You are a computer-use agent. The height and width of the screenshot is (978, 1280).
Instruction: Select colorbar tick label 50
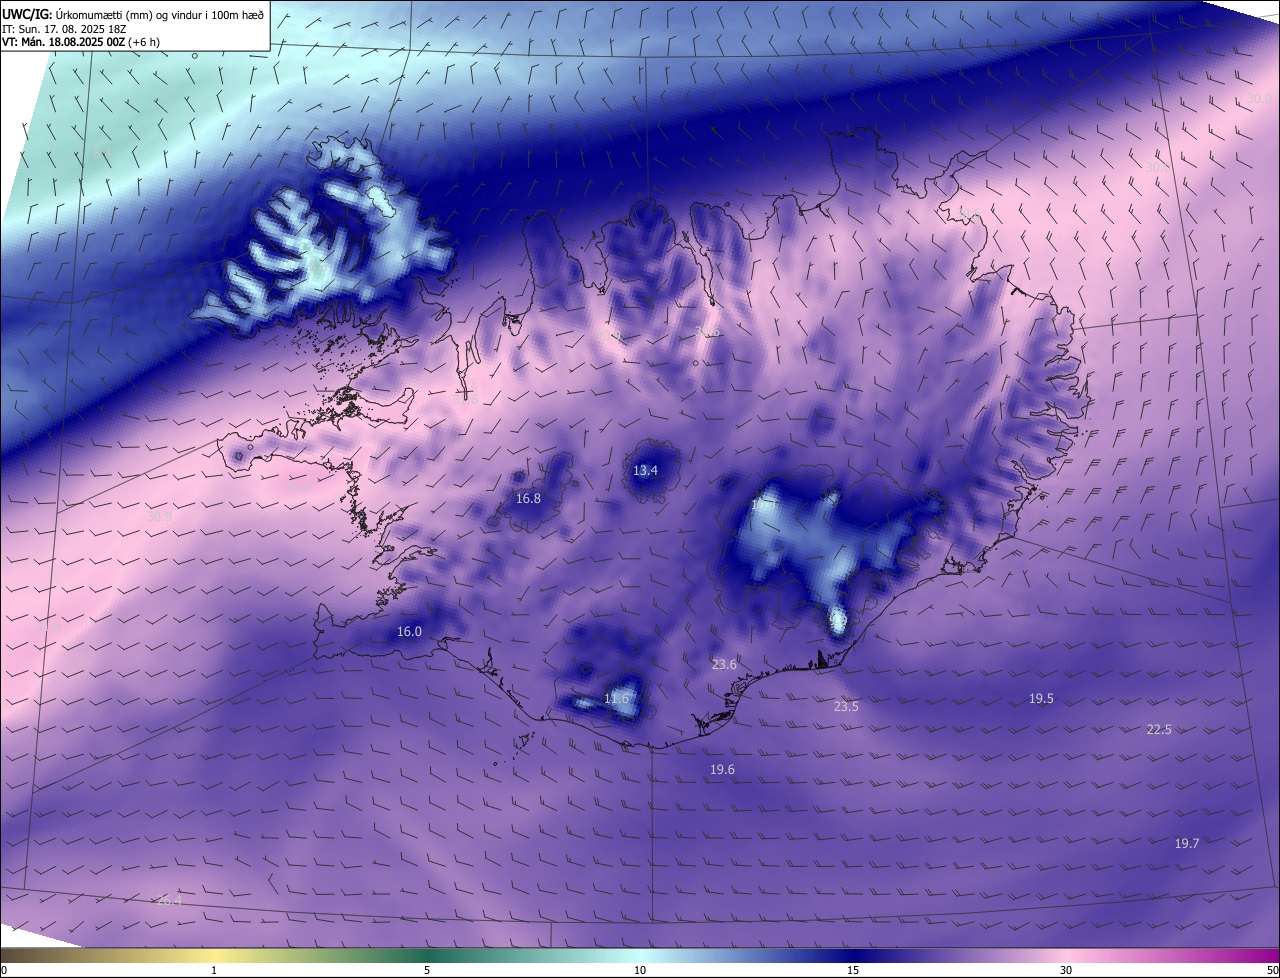point(1272,970)
